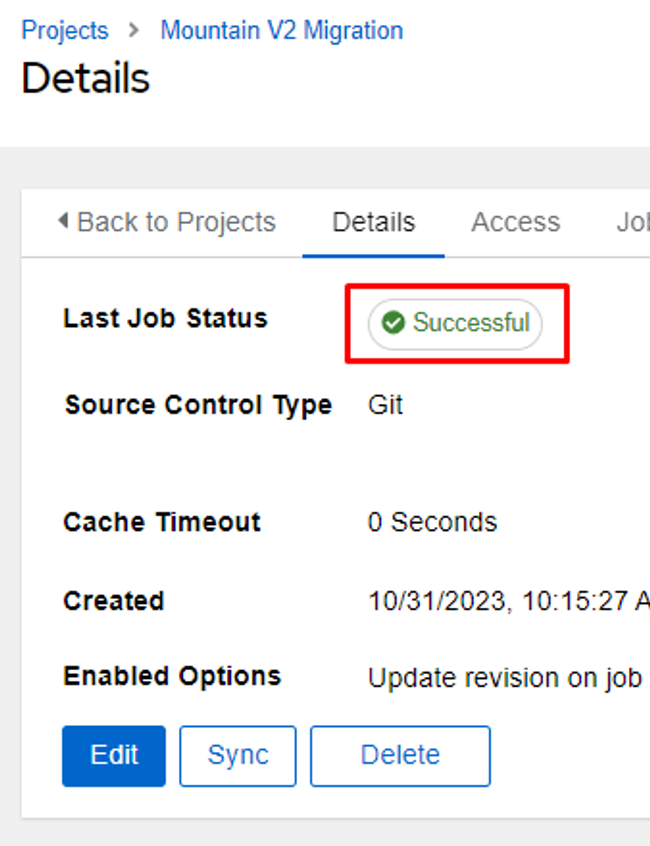Go to the Back to Projects tab

(x=166, y=222)
